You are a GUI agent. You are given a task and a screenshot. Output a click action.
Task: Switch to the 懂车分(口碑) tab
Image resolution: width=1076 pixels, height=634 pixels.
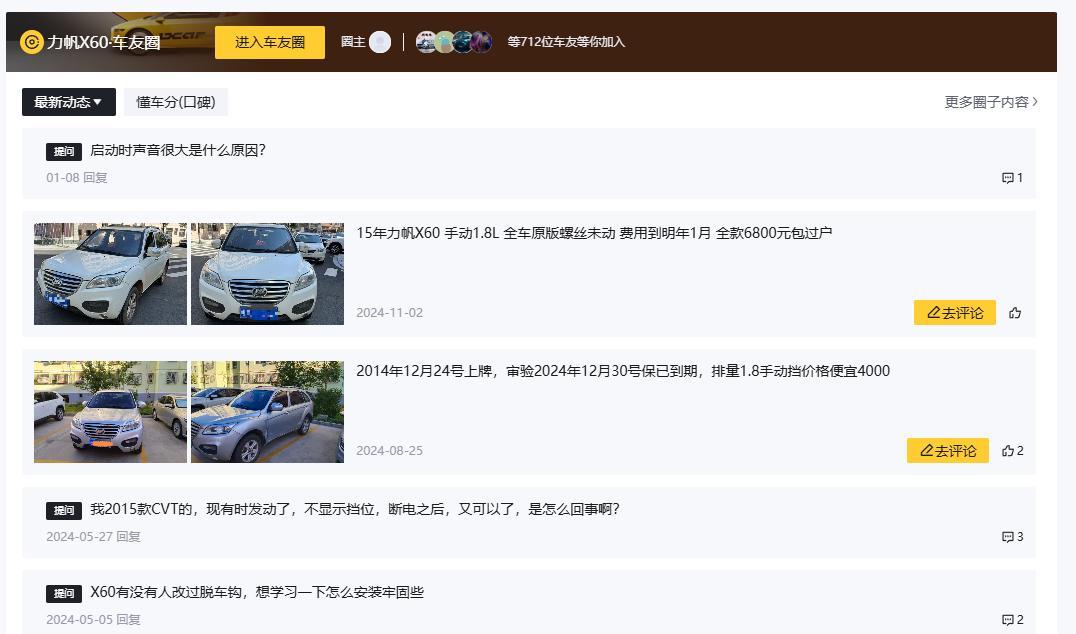[176, 102]
